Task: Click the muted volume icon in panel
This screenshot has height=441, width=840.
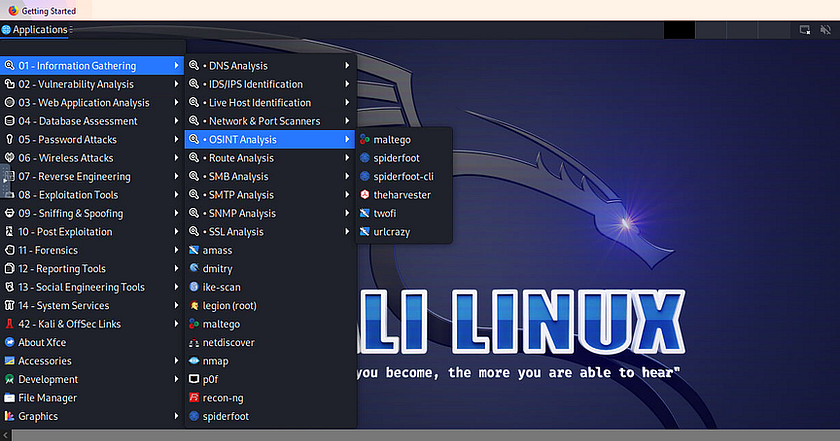Action: pyautogui.click(x=825, y=29)
